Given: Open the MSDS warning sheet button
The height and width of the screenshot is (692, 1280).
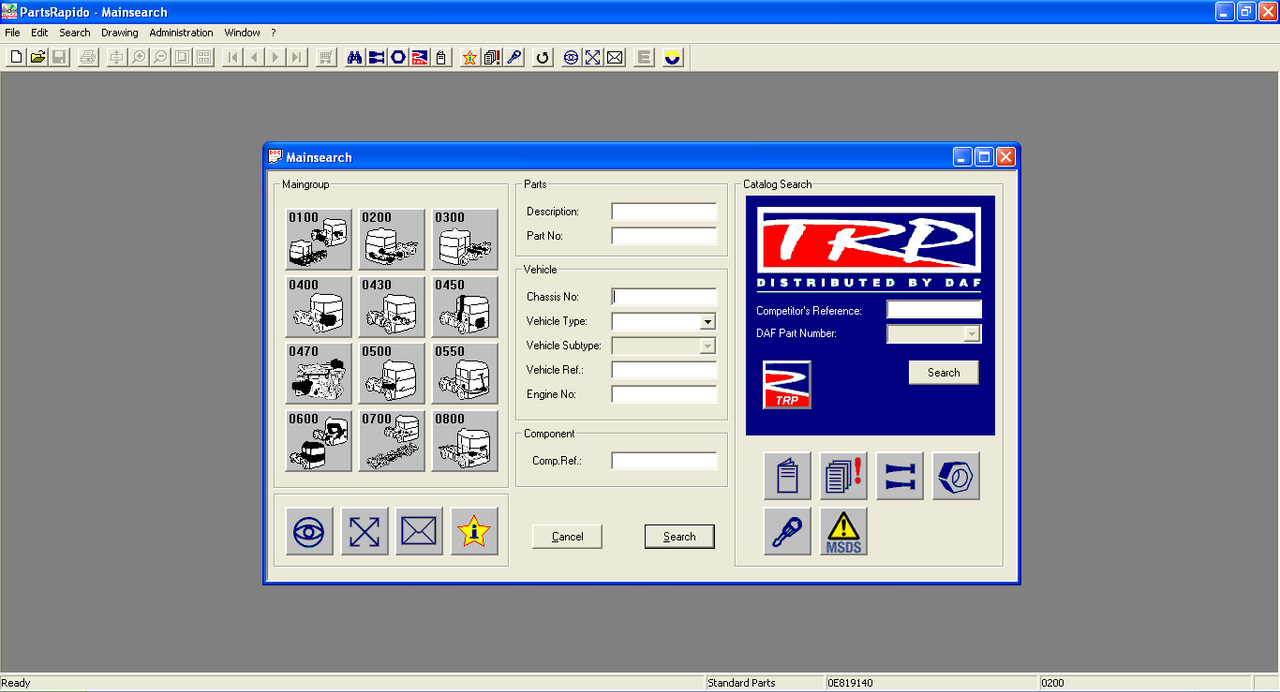Looking at the screenshot, I should coord(843,532).
